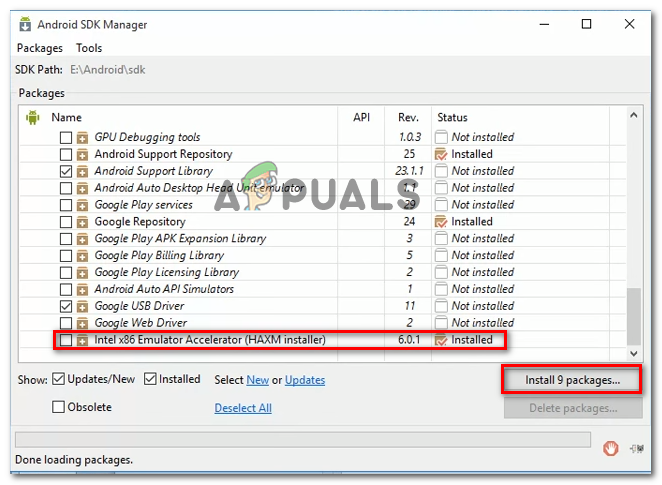662x485 pixels.
Task: Click the package icon beside Android Support Repository
Action: [x=82, y=154]
